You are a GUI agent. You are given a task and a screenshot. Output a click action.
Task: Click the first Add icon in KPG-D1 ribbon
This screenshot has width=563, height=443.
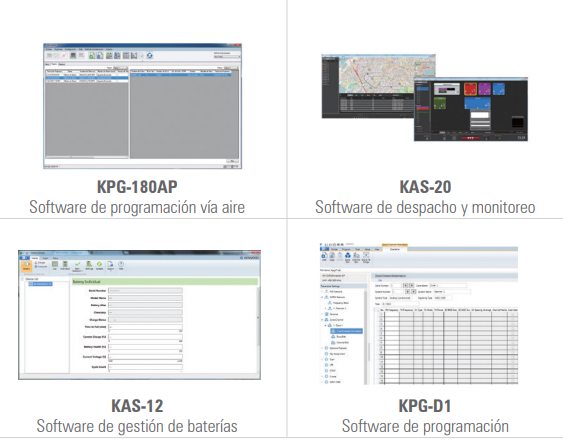[324, 256]
